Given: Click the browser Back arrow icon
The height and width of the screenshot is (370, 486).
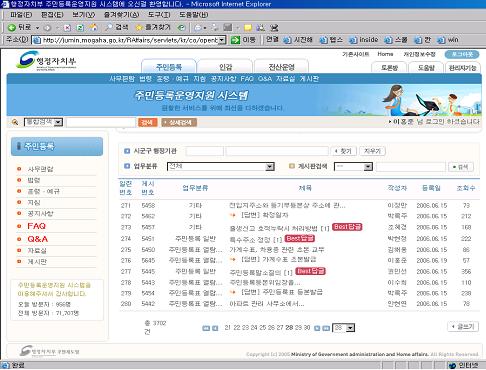Looking at the screenshot, I should tap(12, 27).
